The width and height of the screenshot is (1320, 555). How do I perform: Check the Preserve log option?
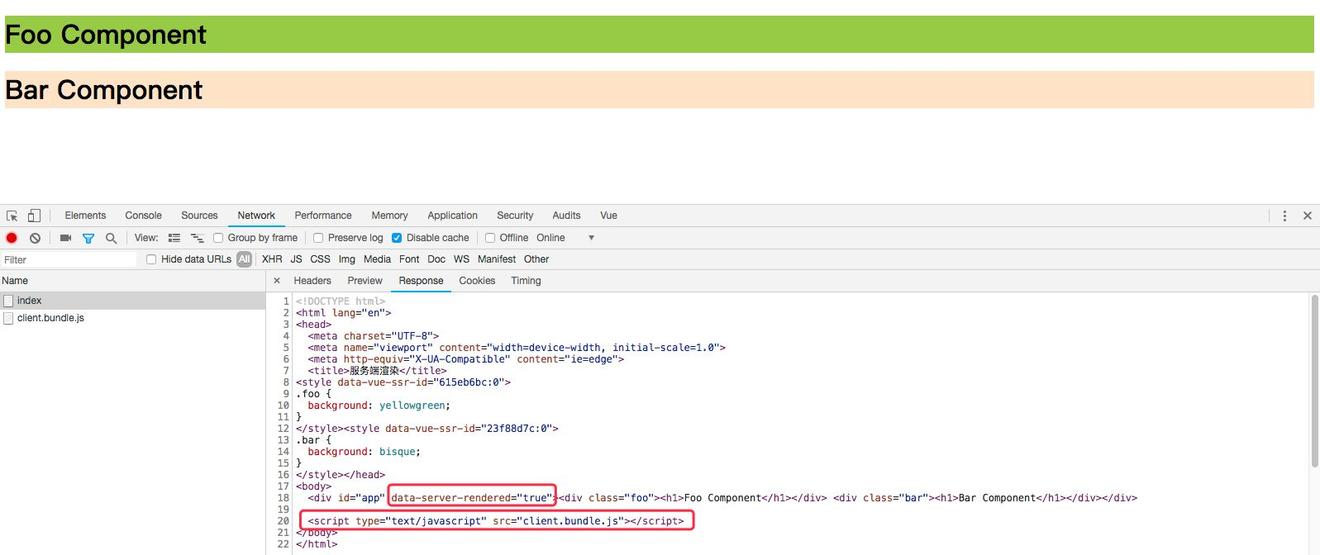(x=319, y=238)
